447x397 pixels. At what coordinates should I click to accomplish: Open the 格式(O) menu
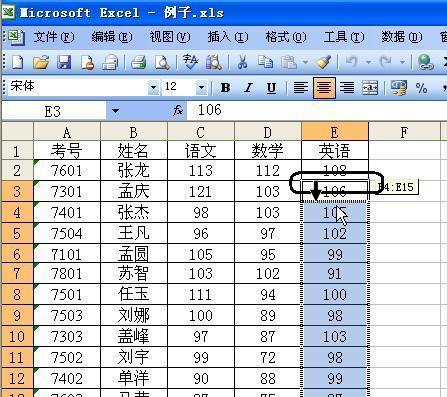[286, 37]
